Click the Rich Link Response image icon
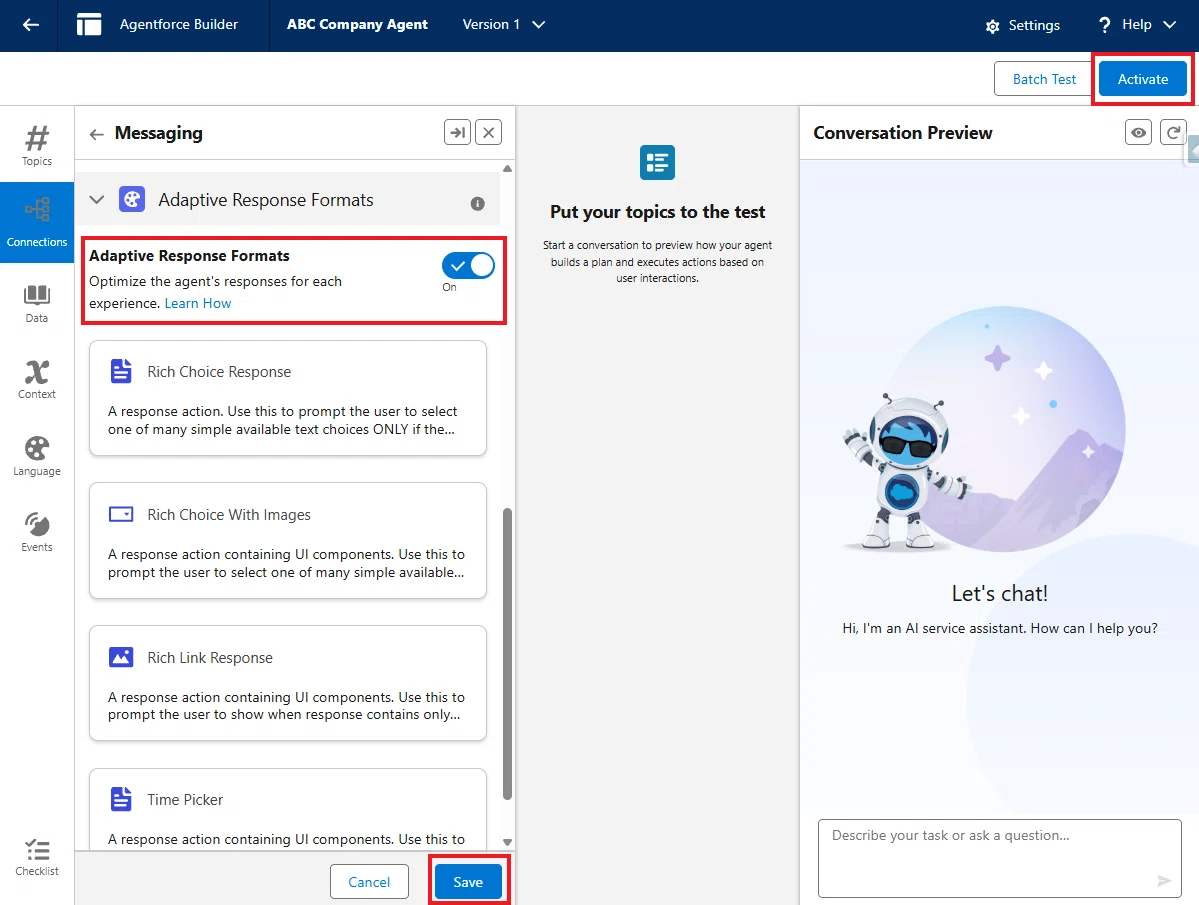The width and height of the screenshot is (1199, 905). coord(121,657)
